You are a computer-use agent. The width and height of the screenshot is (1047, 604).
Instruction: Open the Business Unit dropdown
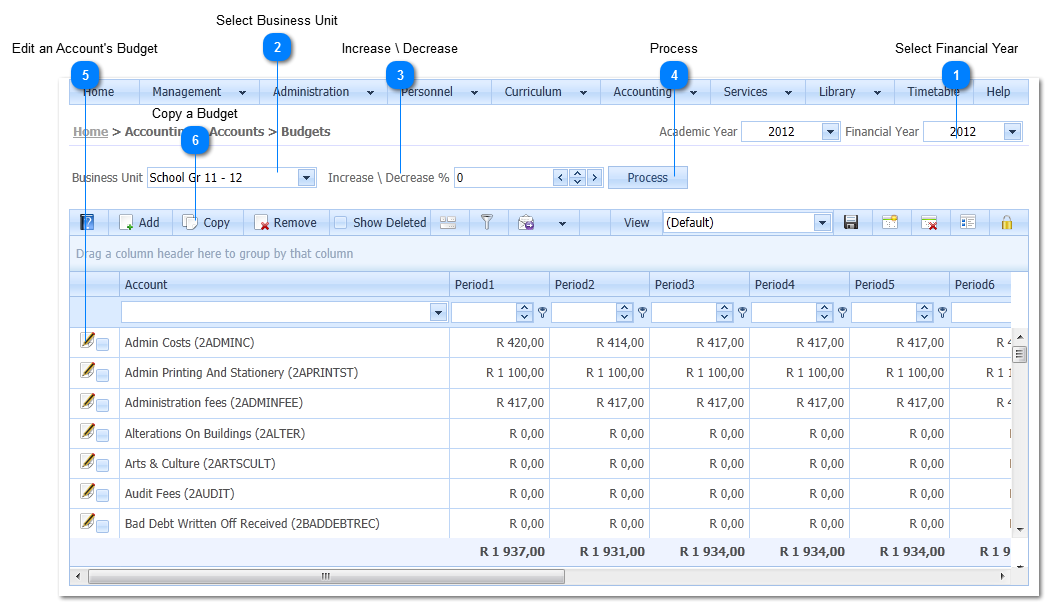point(306,178)
